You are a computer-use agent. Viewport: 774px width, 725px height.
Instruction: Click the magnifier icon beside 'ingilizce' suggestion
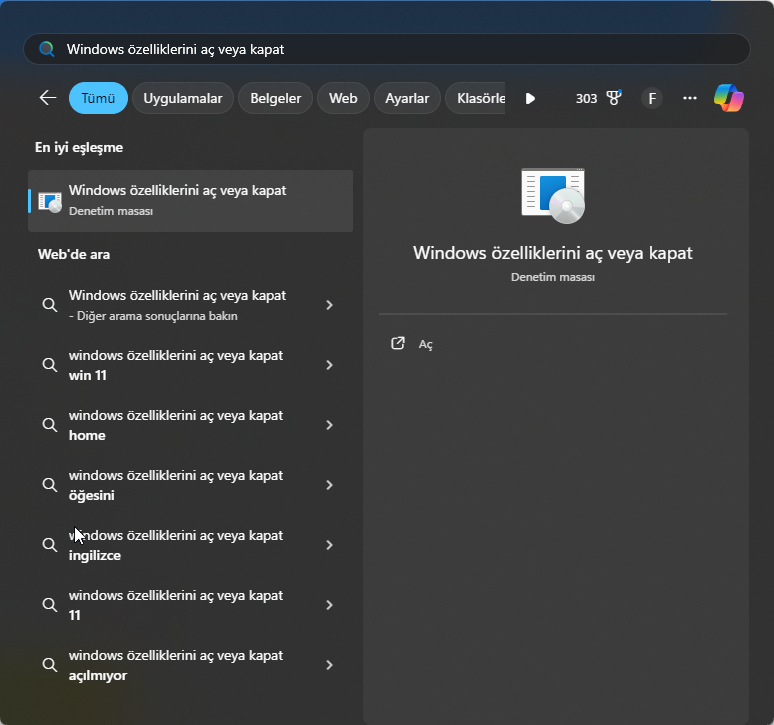click(49, 545)
